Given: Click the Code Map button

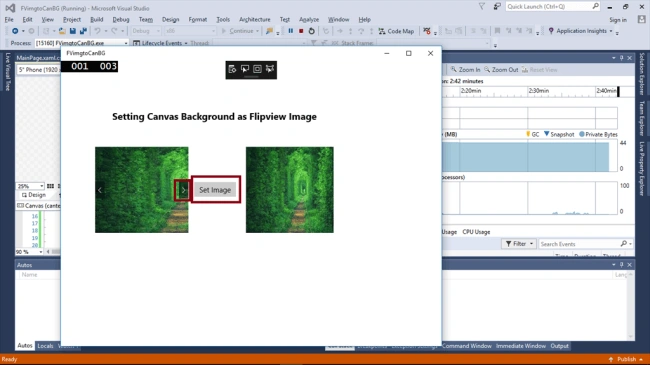Looking at the screenshot, I should coord(396,31).
